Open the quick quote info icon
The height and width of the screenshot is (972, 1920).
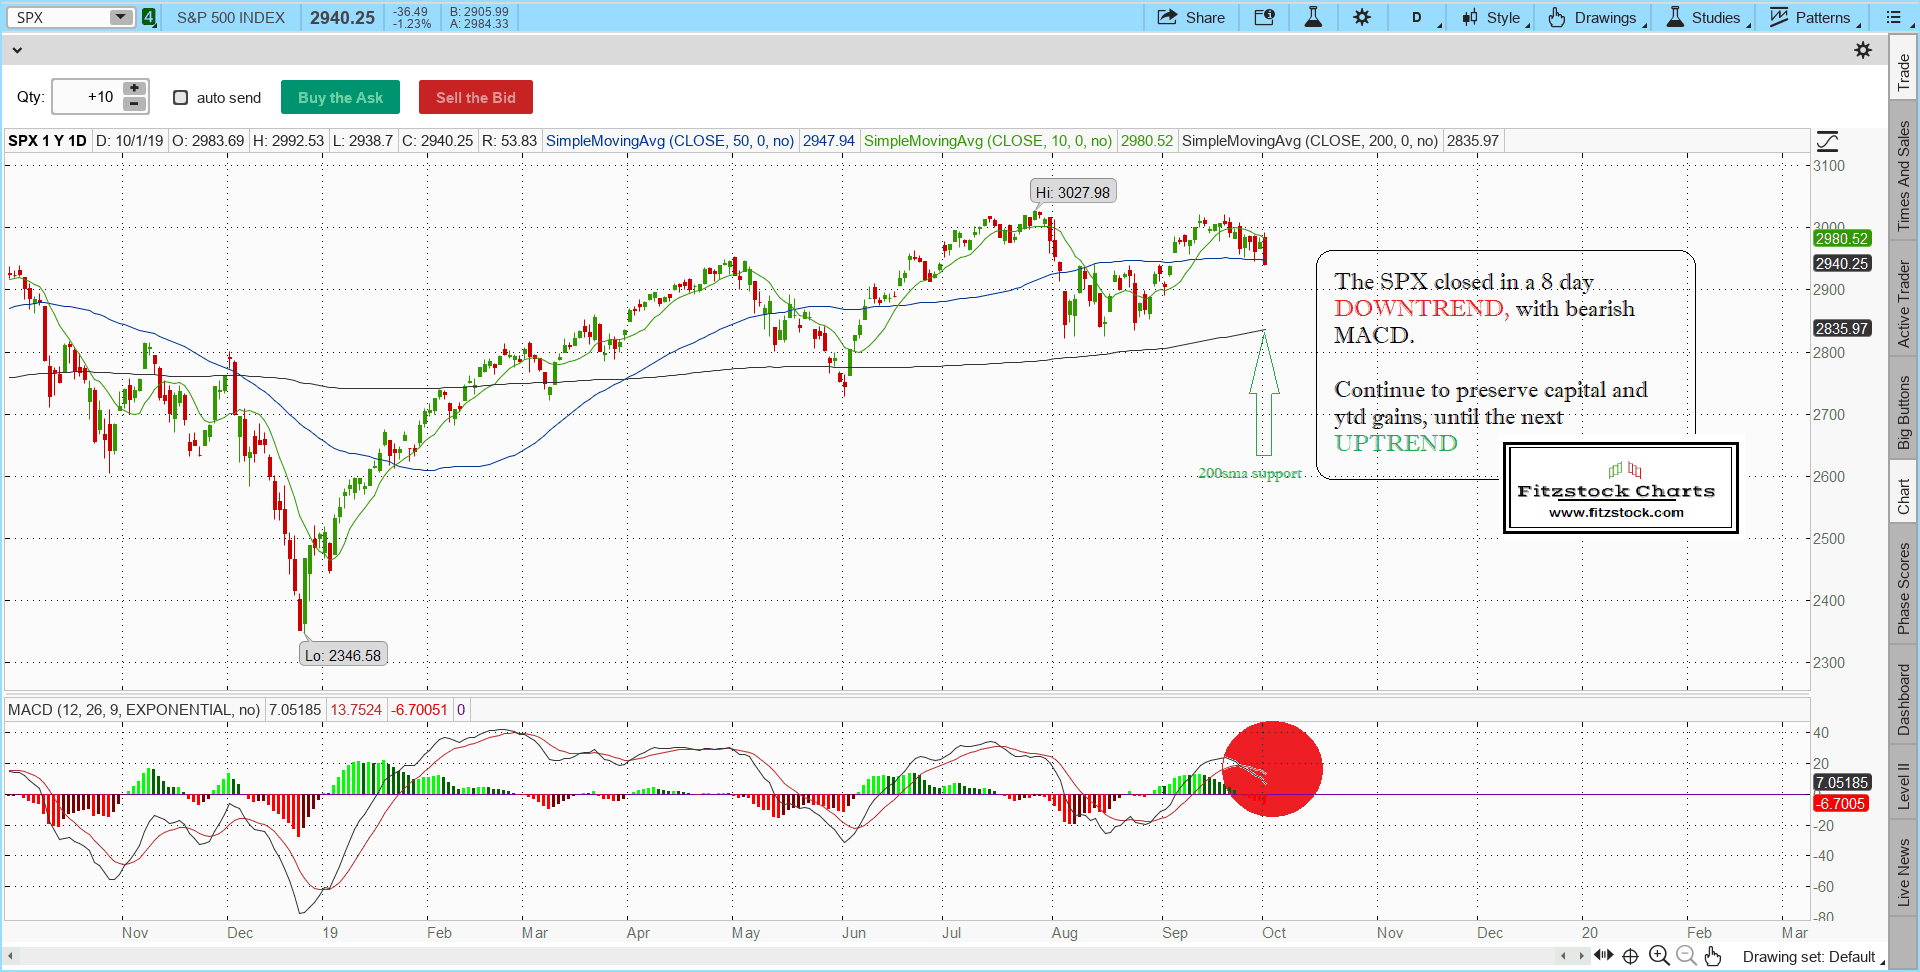[1264, 17]
